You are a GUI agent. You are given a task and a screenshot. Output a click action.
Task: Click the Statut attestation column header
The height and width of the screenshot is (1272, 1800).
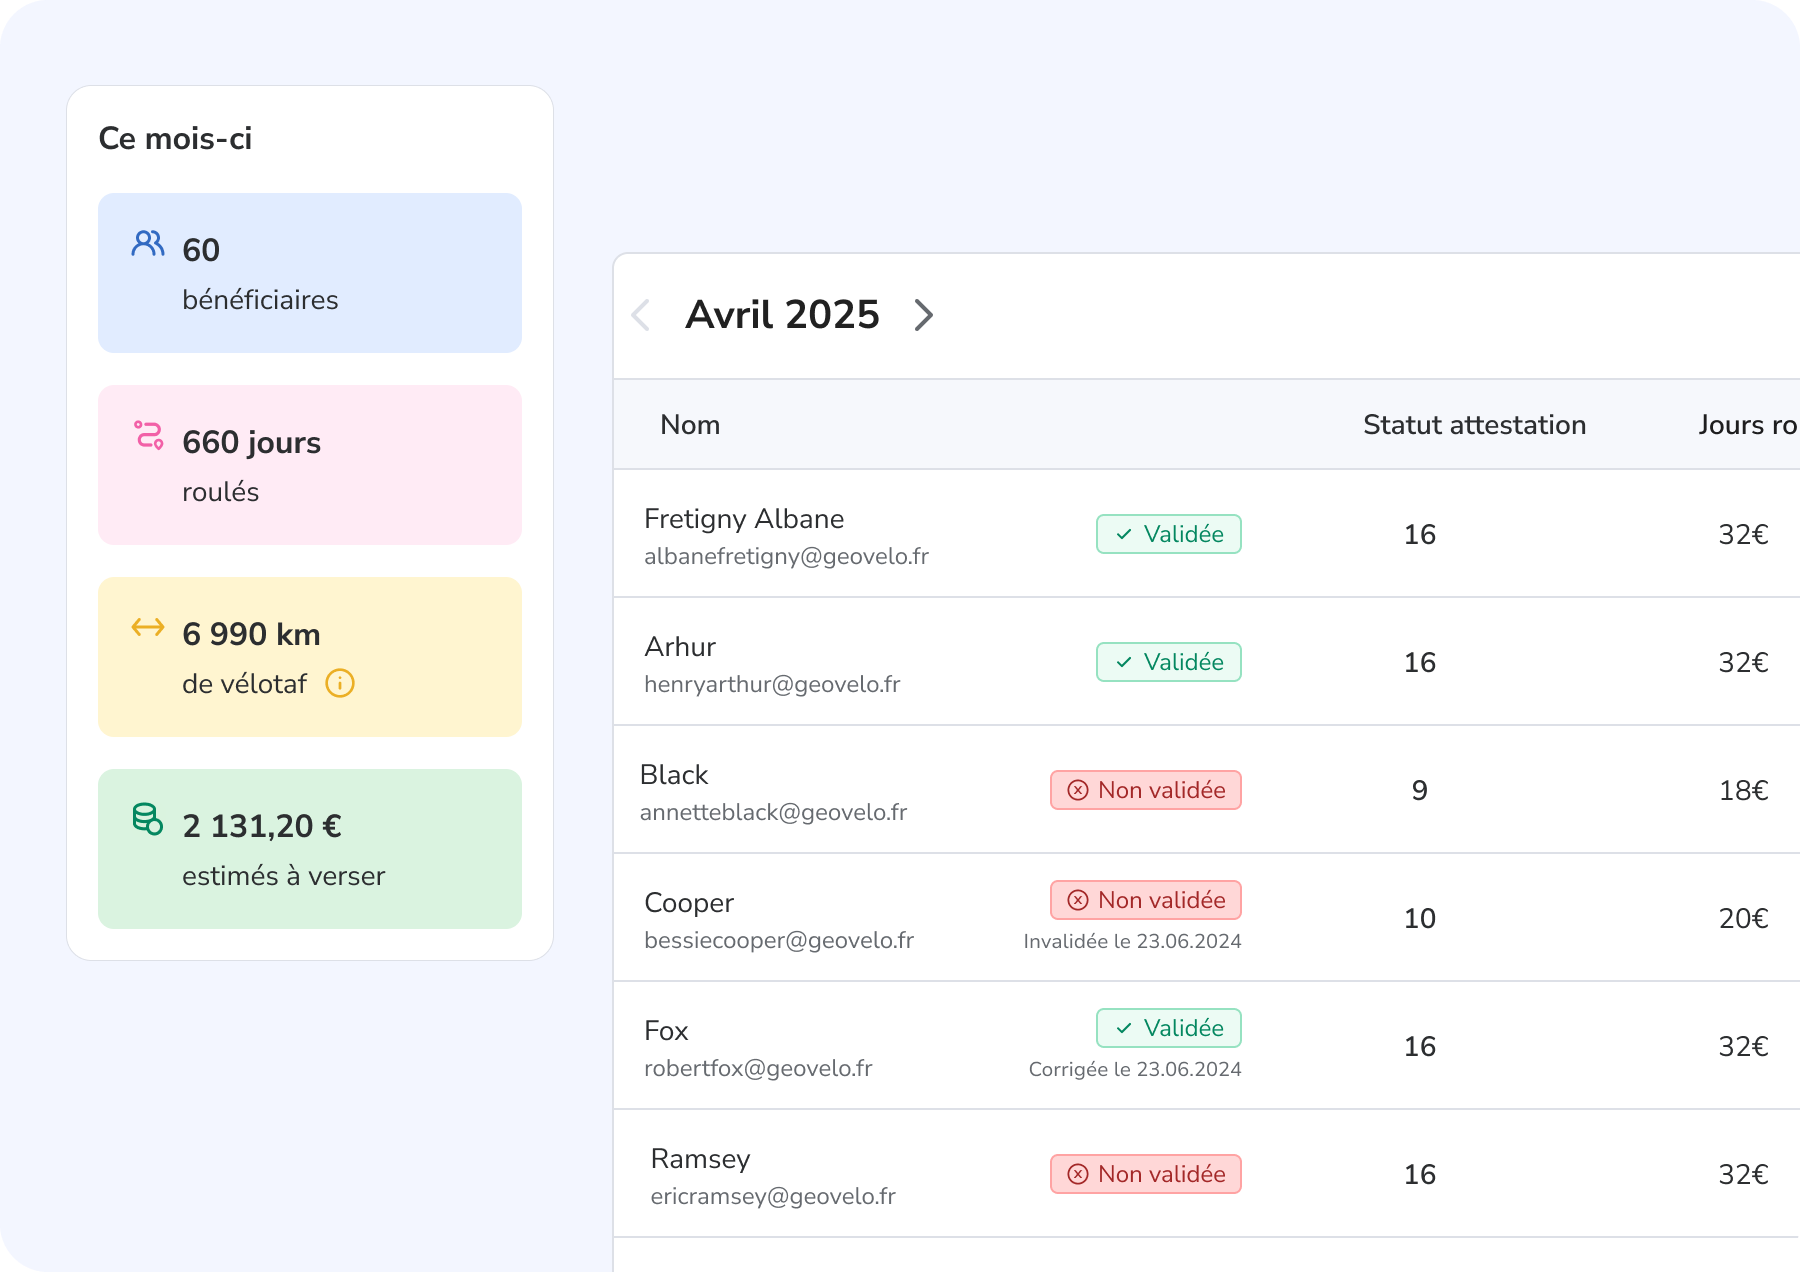(x=1474, y=425)
